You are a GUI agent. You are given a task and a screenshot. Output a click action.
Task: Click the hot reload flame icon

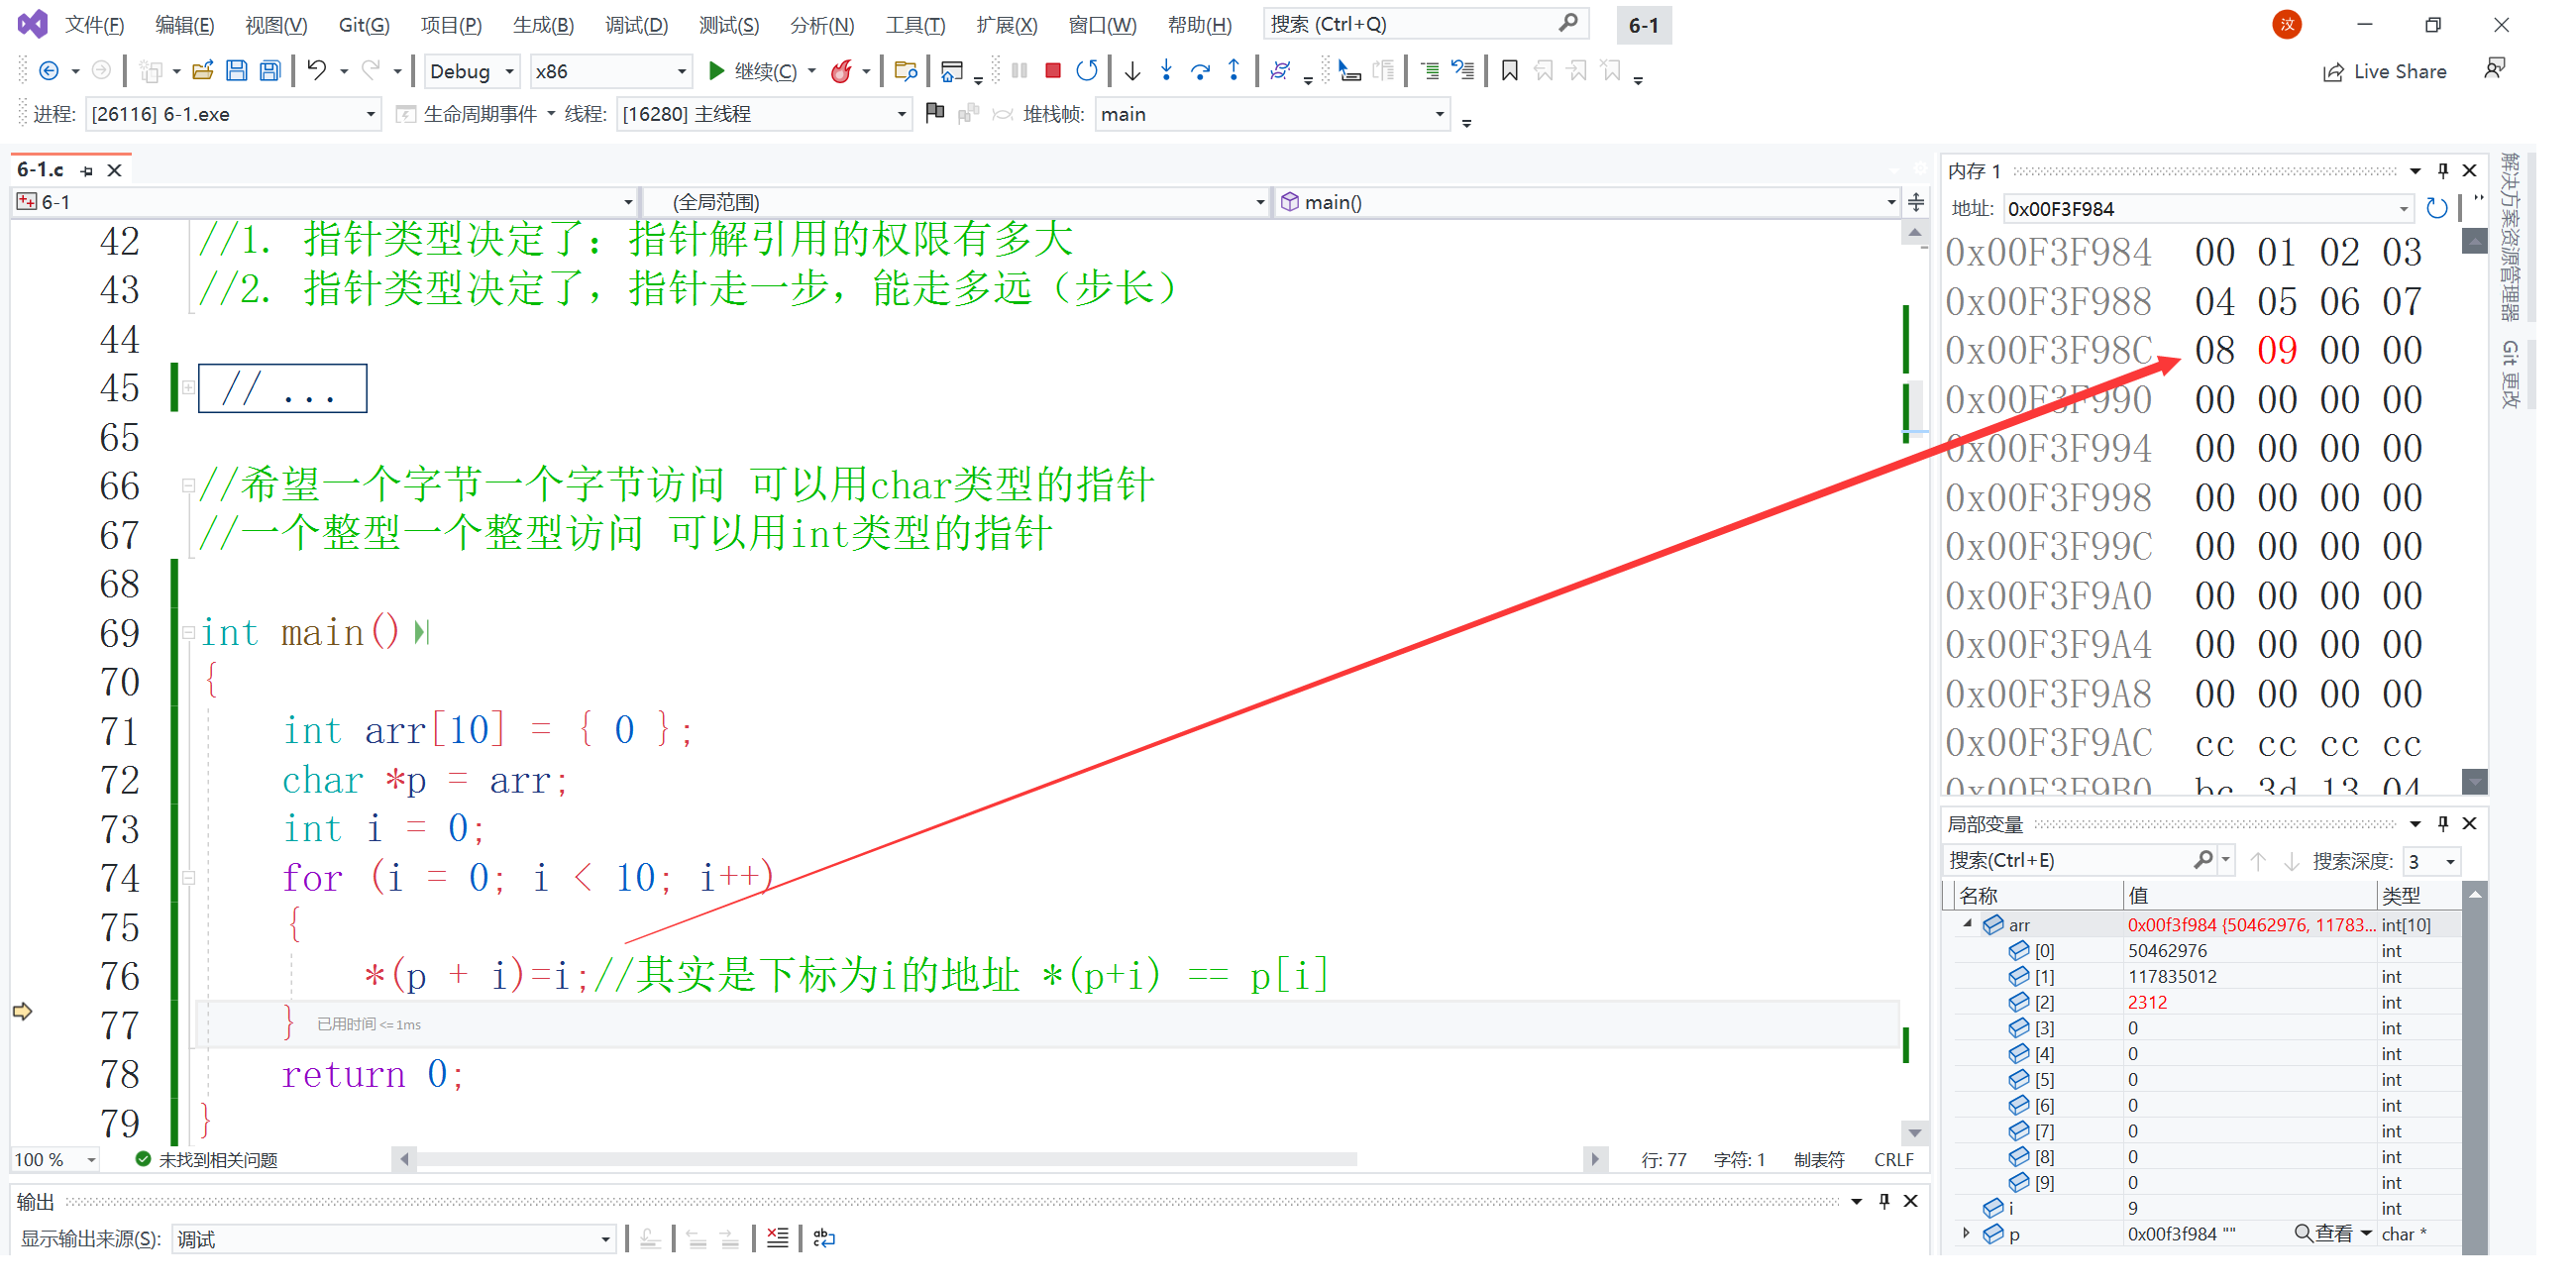click(x=842, y=71)
